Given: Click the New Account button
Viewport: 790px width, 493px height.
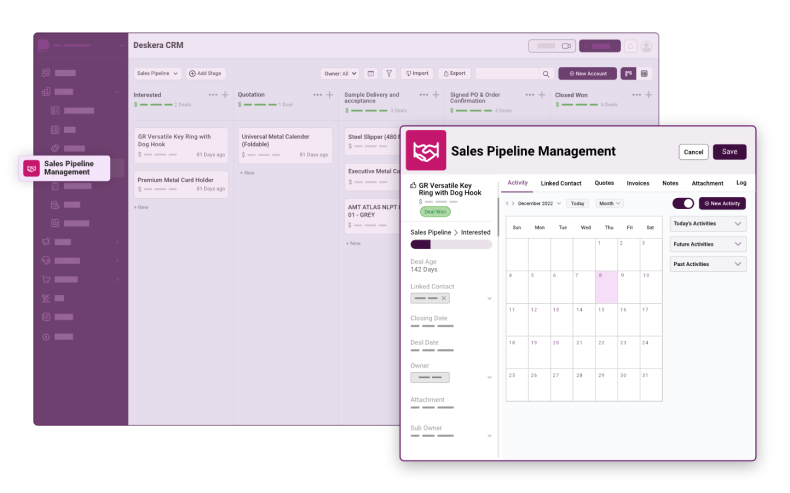Looking at the screenshot, I should click(x=587, y=74).
